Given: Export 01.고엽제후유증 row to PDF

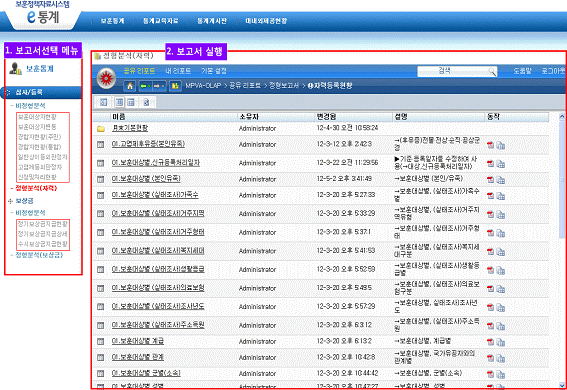Looking at the screenshot, I should tap(491, 145).
